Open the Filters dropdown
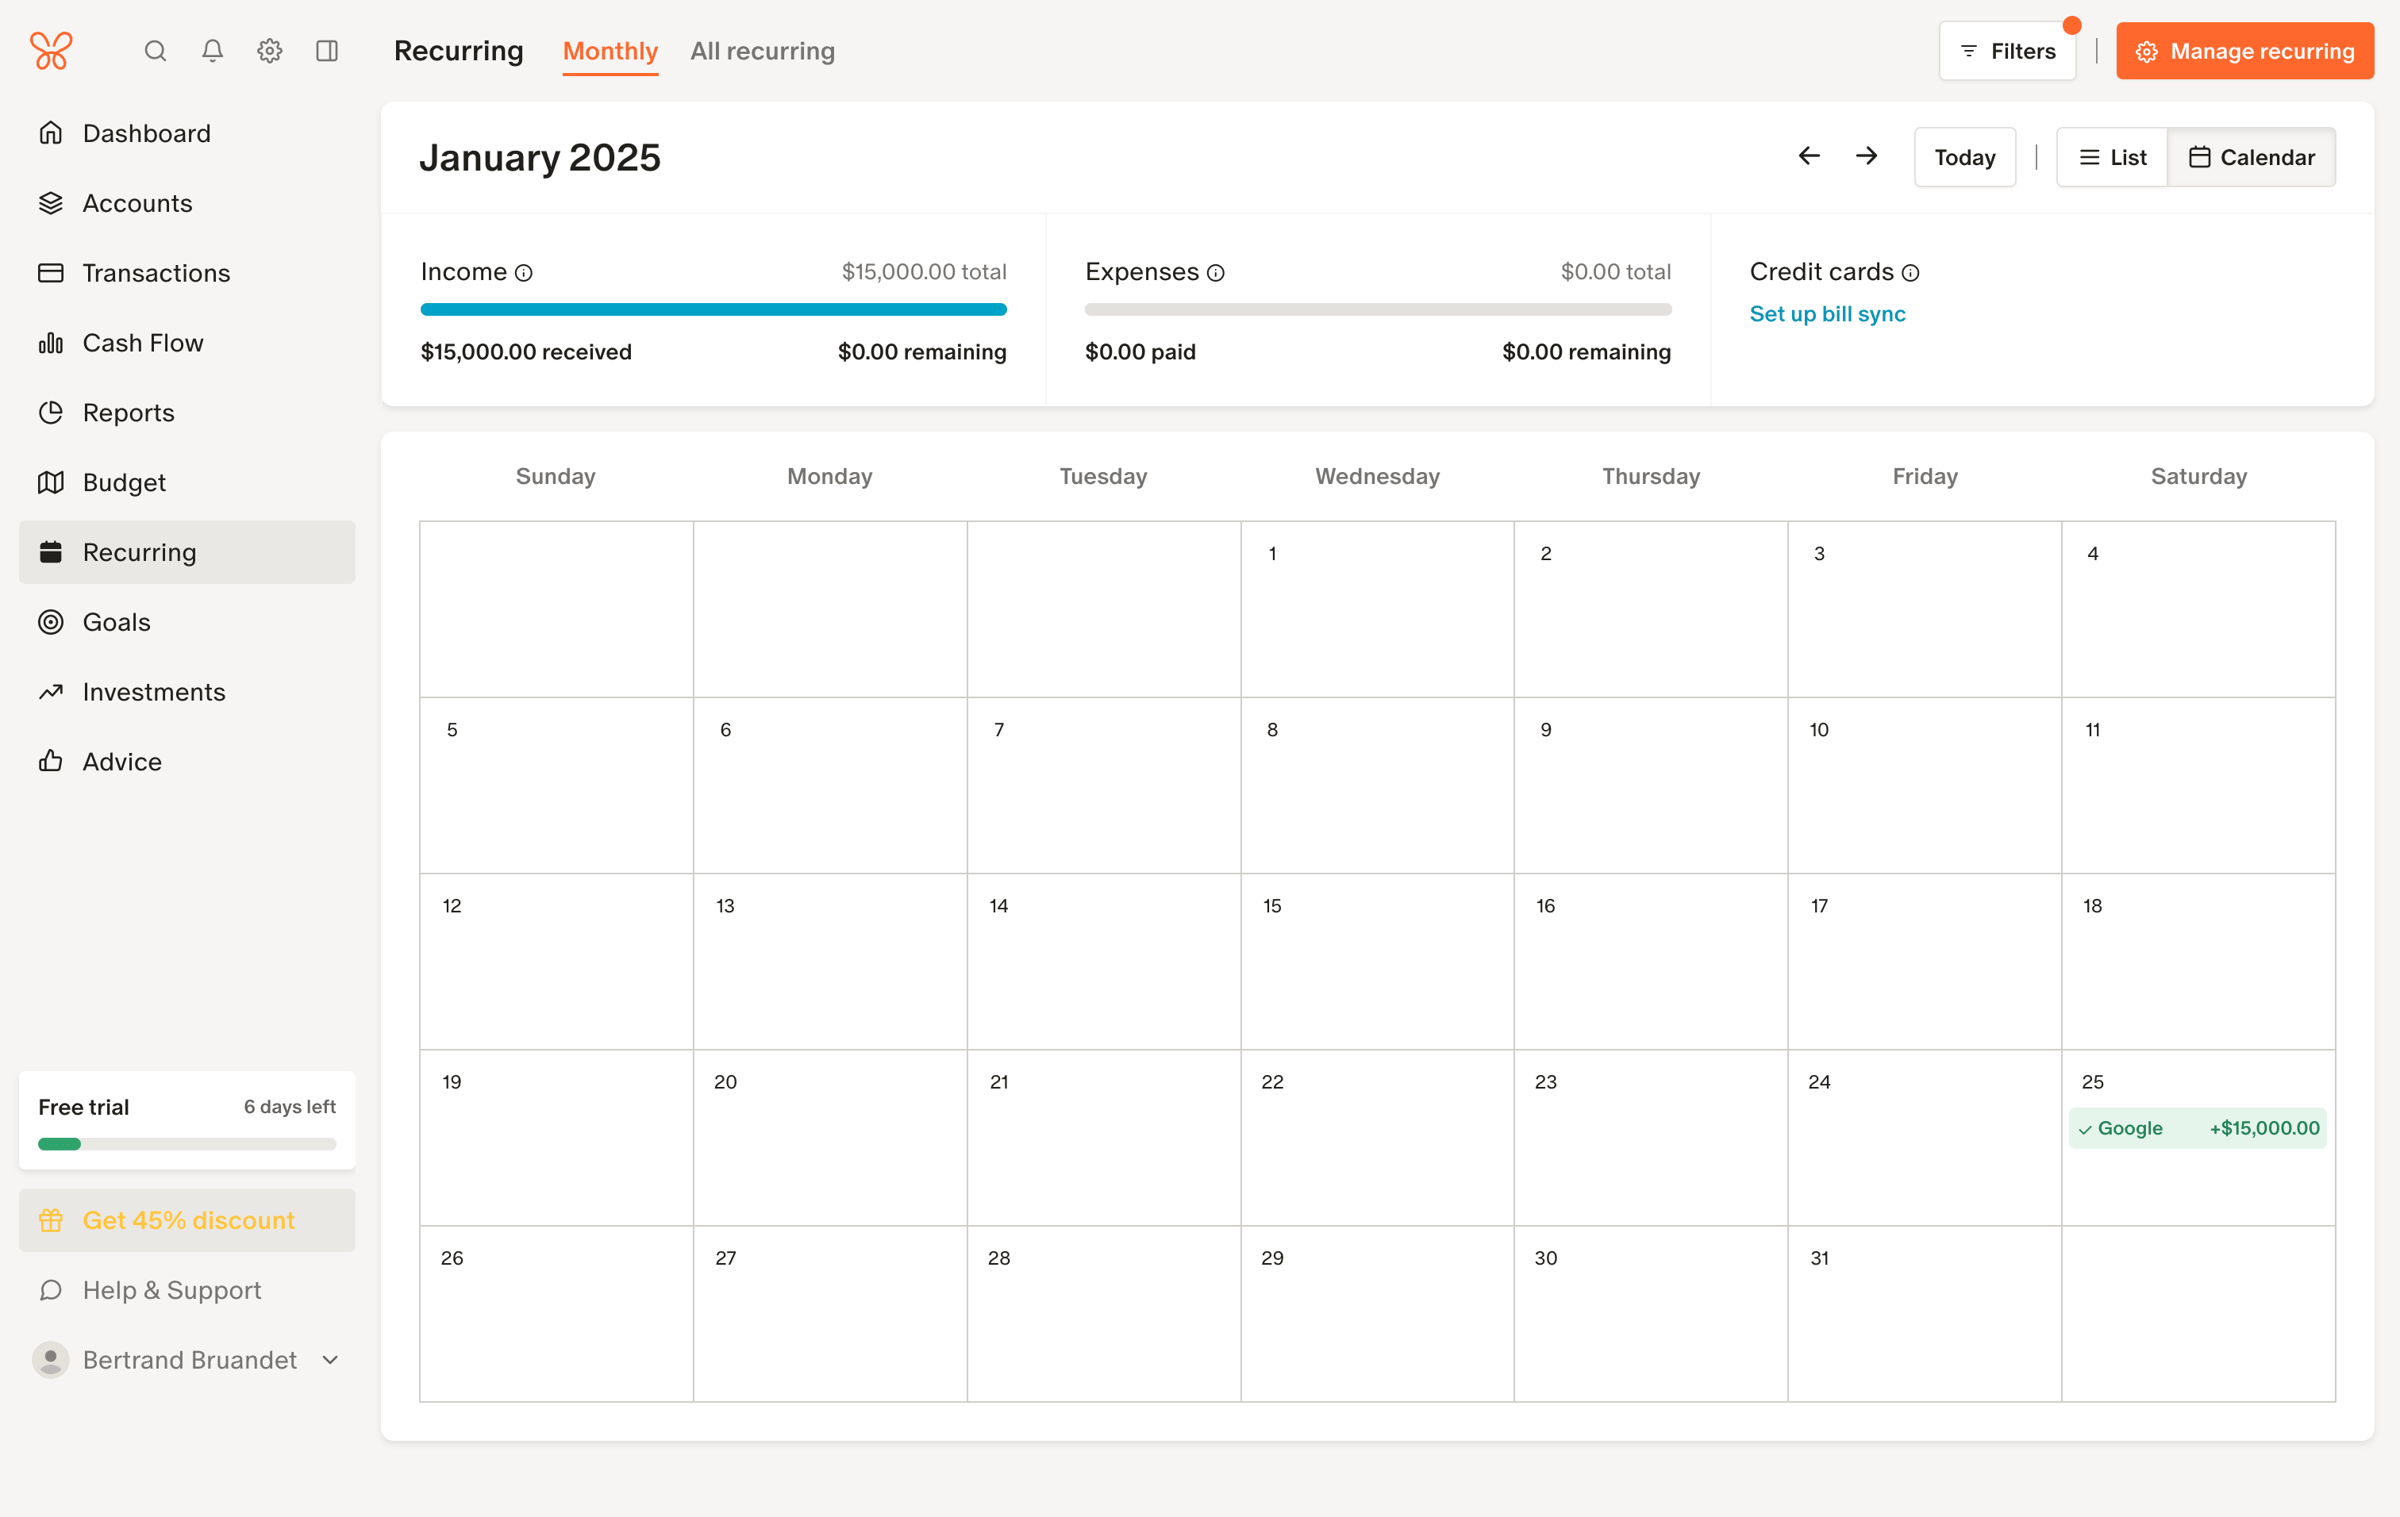 [x=2007, y=51]
